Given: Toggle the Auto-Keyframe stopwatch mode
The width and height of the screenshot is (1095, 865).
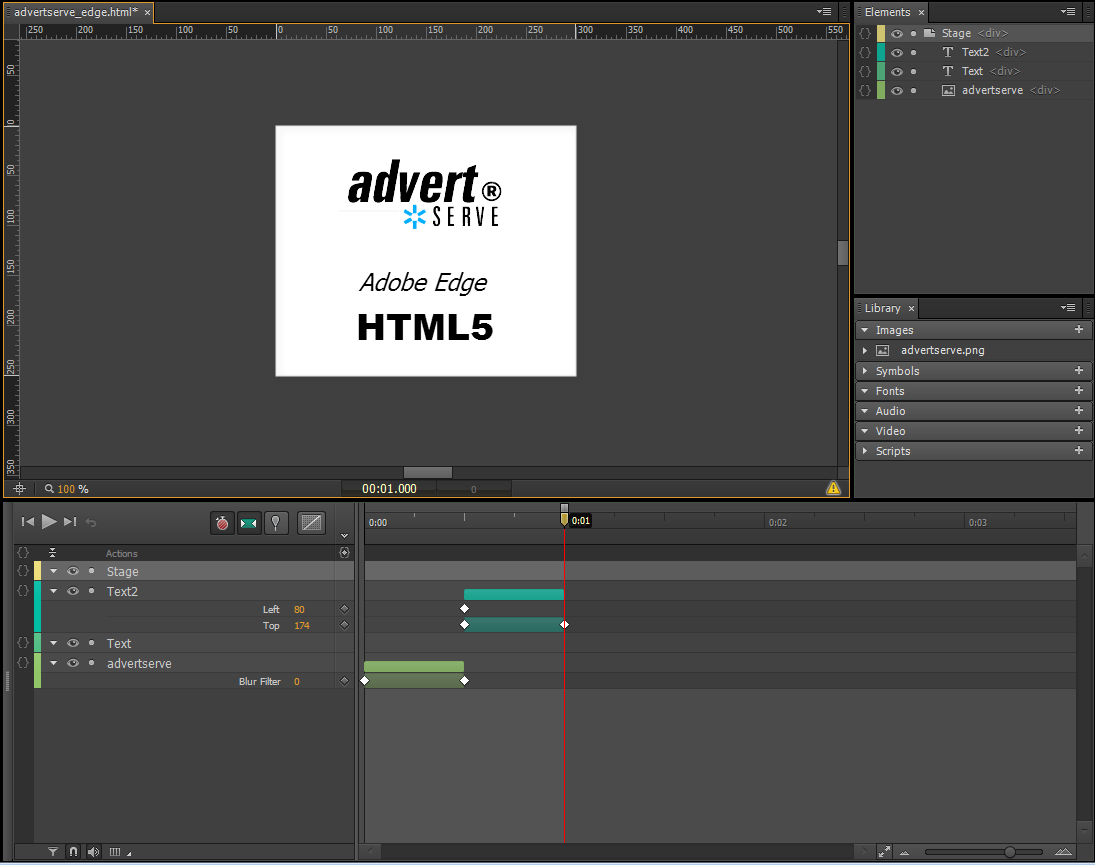Looking at the screenshot, I should (x=222, y=523).
